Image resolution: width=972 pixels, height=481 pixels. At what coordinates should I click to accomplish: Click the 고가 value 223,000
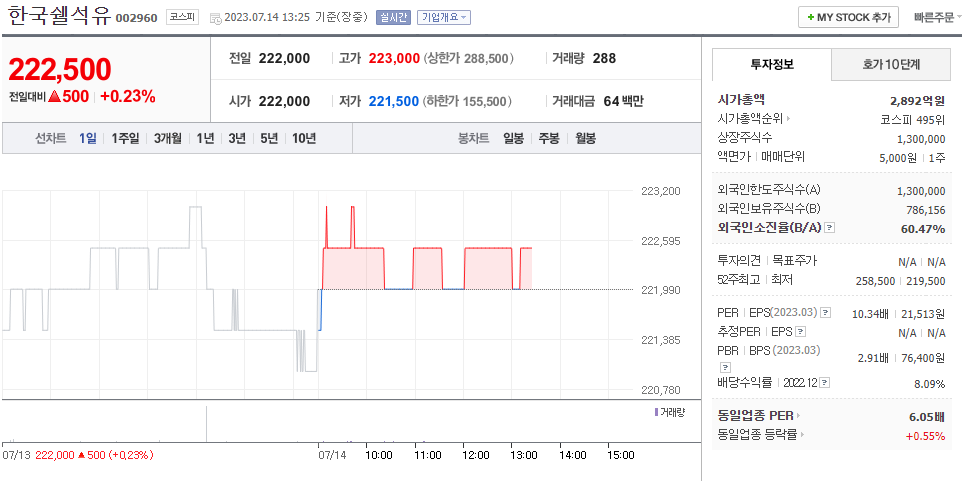(x=394, y=58)
